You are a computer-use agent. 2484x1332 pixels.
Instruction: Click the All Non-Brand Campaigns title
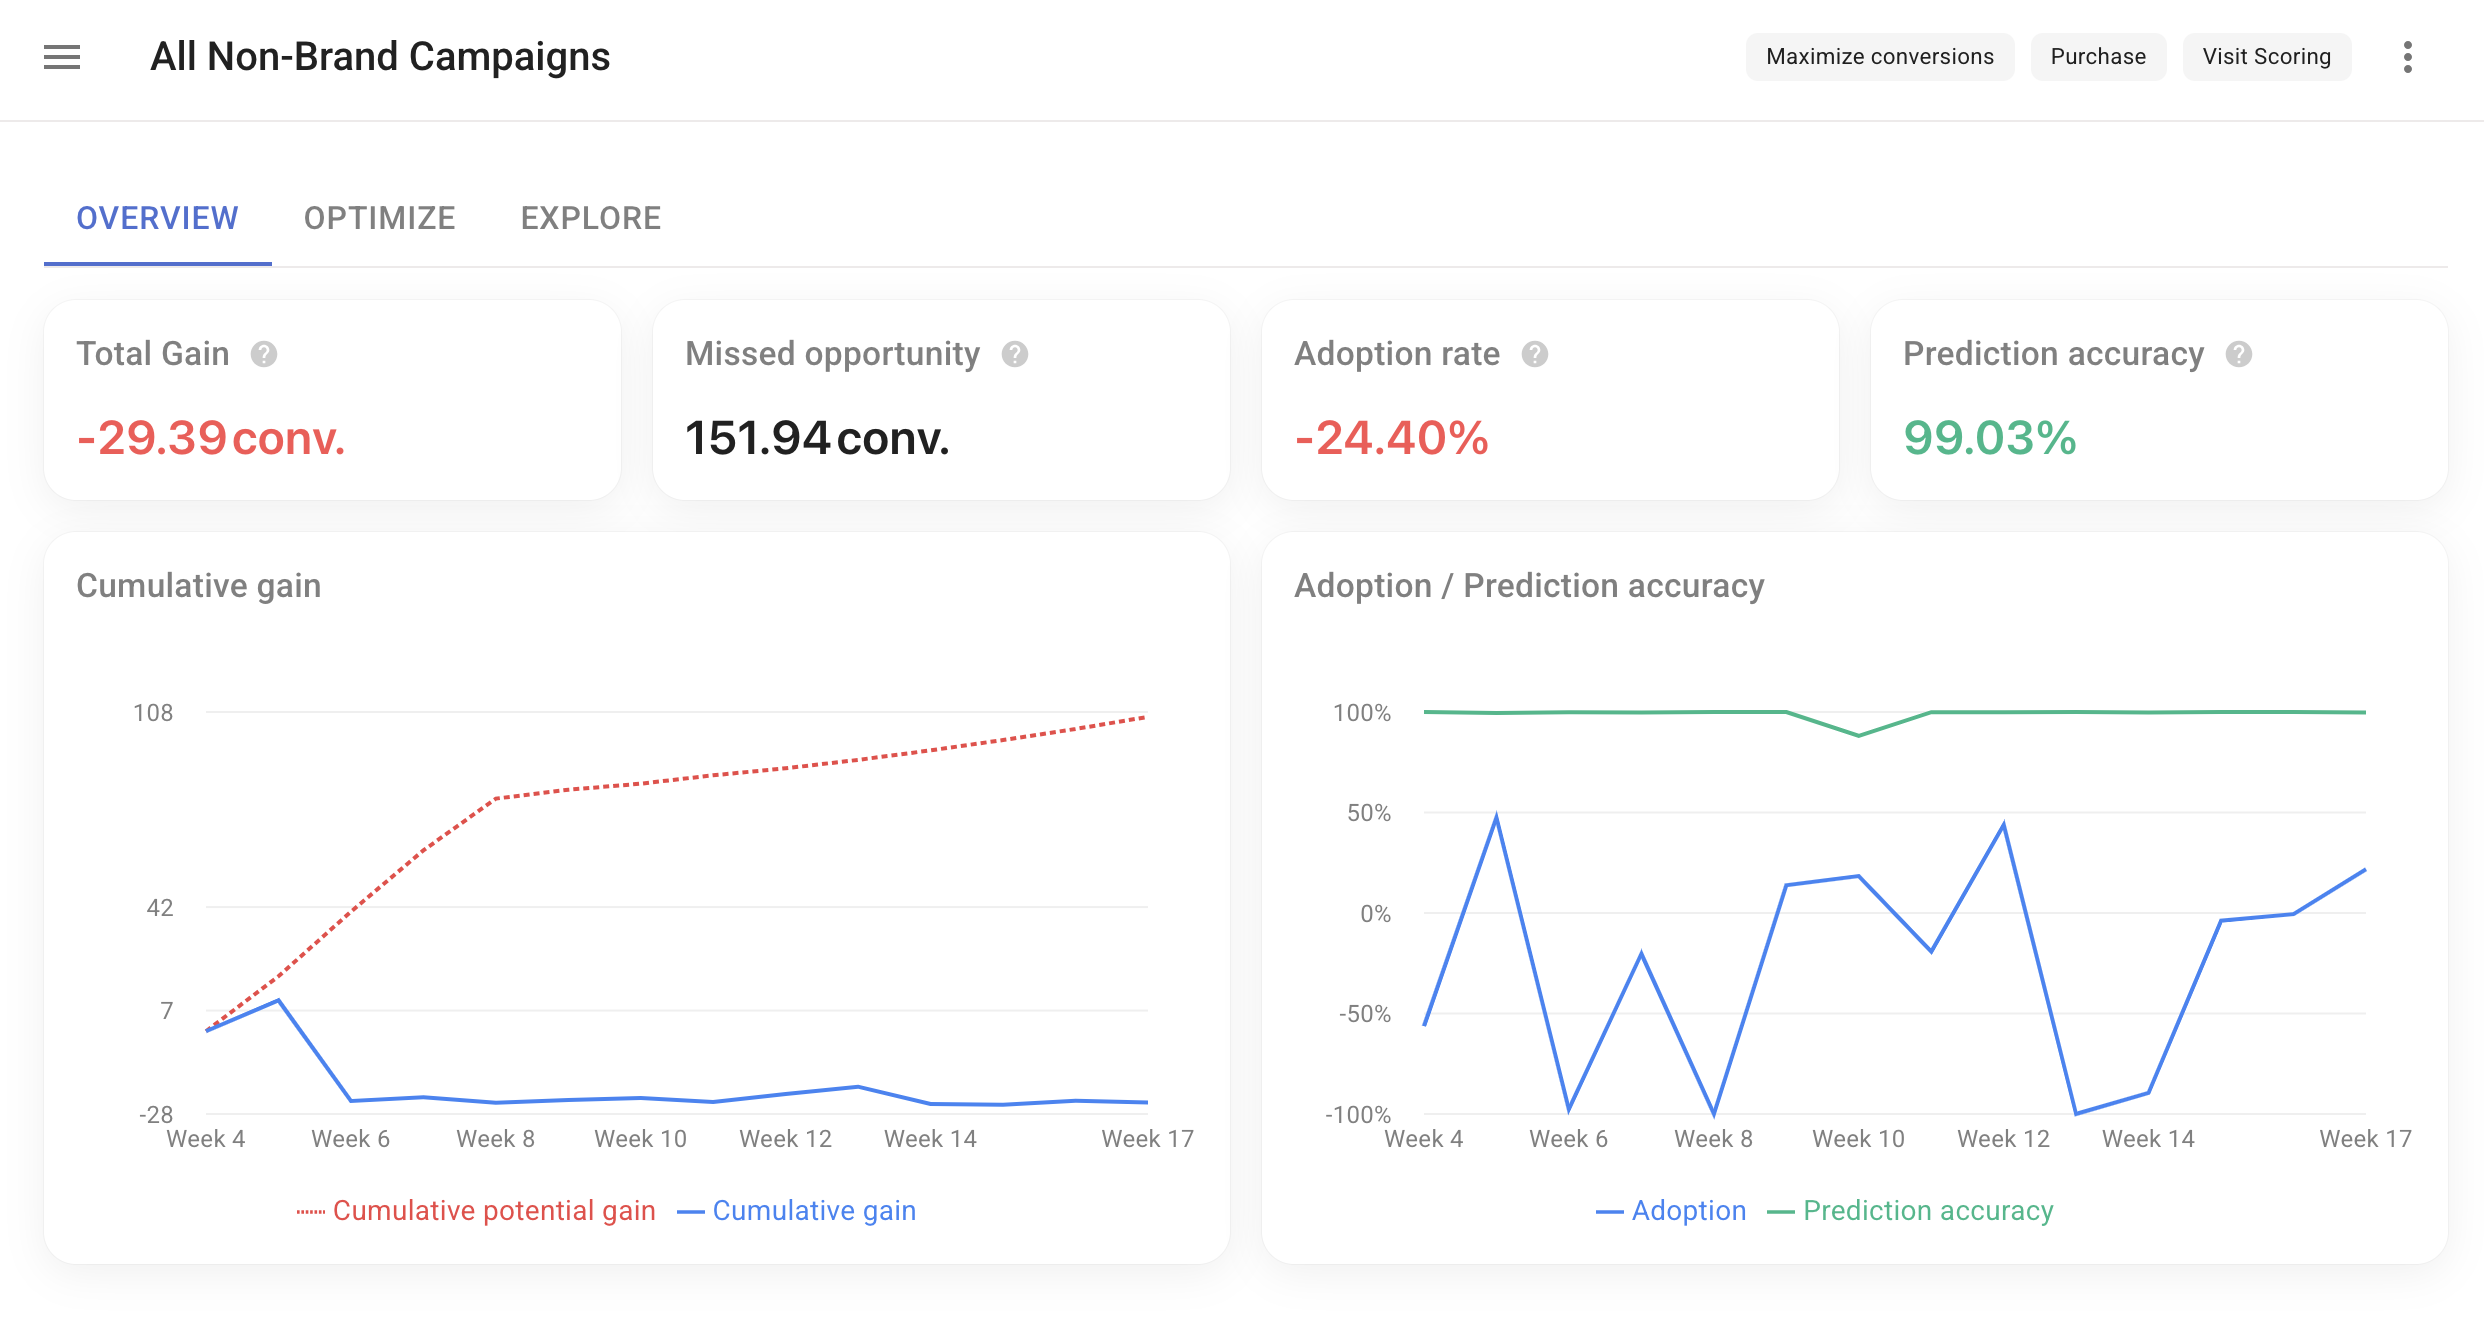(380, 56)
